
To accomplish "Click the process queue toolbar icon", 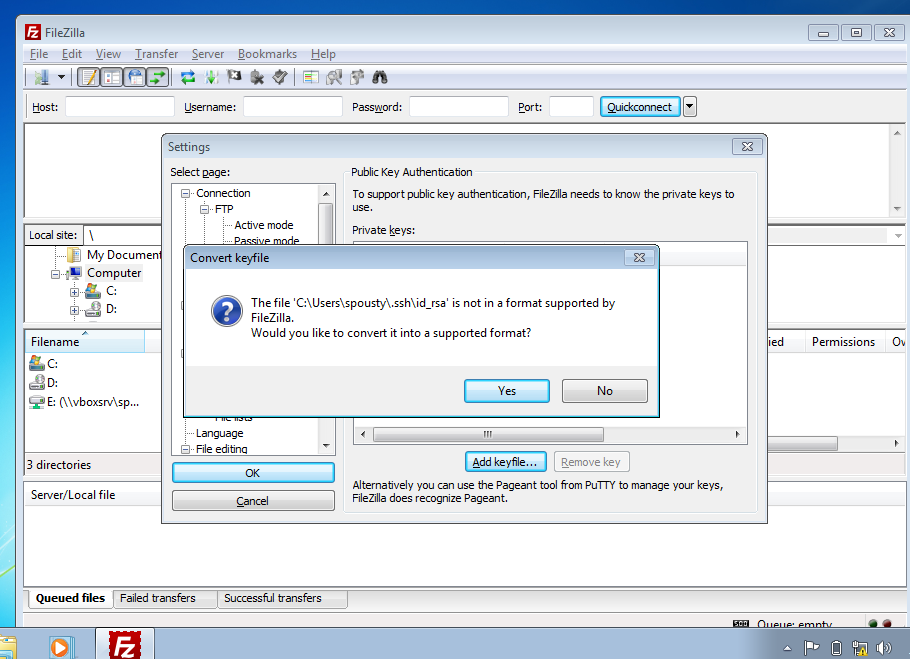I will tap(211, 77).
